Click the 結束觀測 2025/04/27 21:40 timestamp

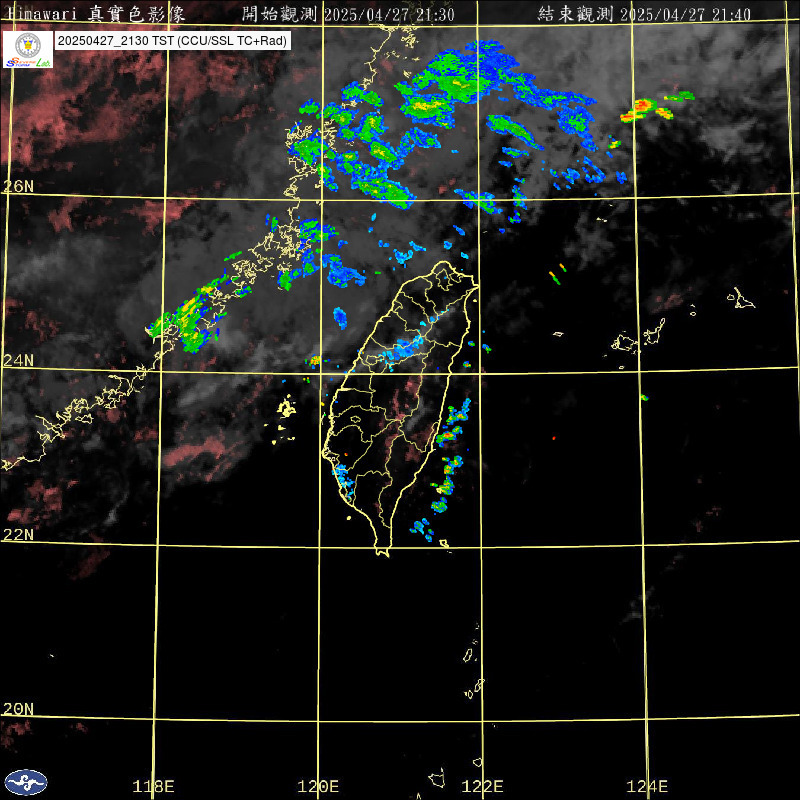pyautogui.click(x=644, y=14)
